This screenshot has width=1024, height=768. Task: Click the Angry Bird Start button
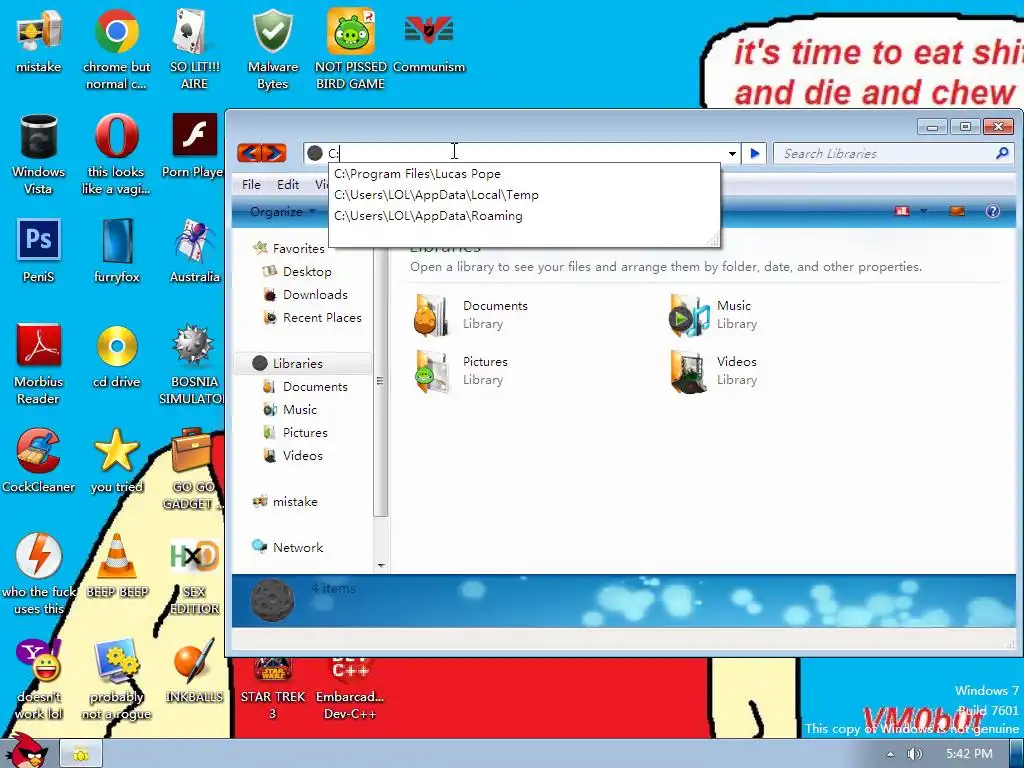pos(26,751)
